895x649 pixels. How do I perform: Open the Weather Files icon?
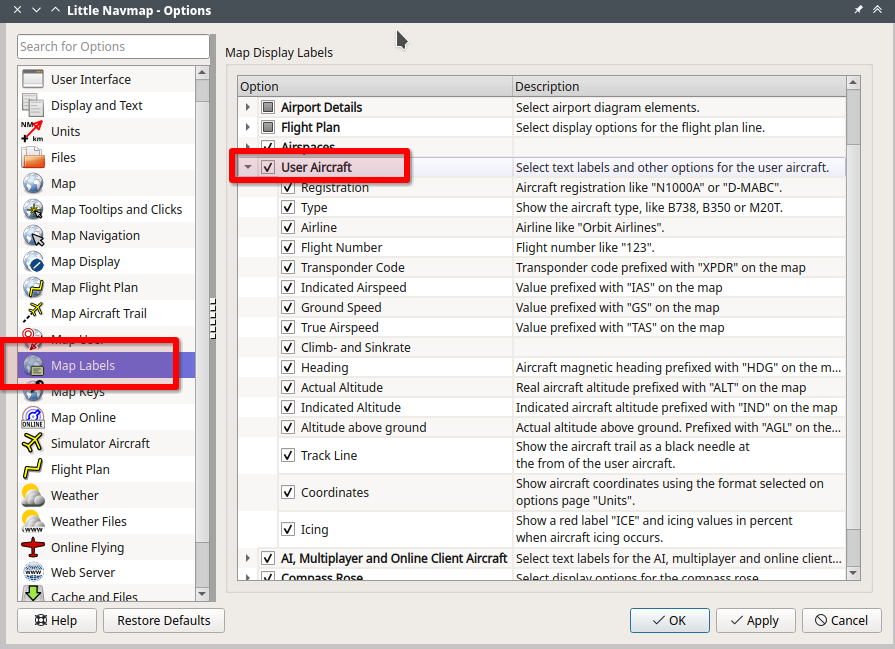click(x=33, y=522)
